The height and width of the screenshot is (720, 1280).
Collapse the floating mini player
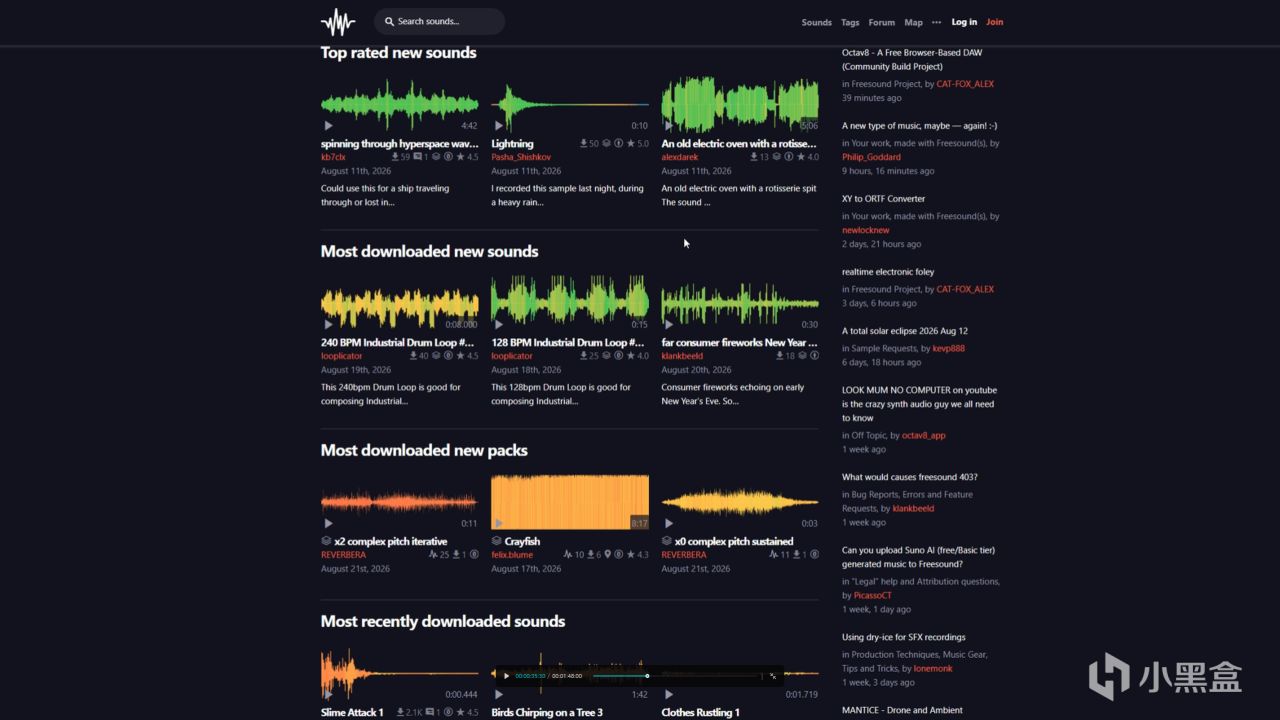click(772, 676)
